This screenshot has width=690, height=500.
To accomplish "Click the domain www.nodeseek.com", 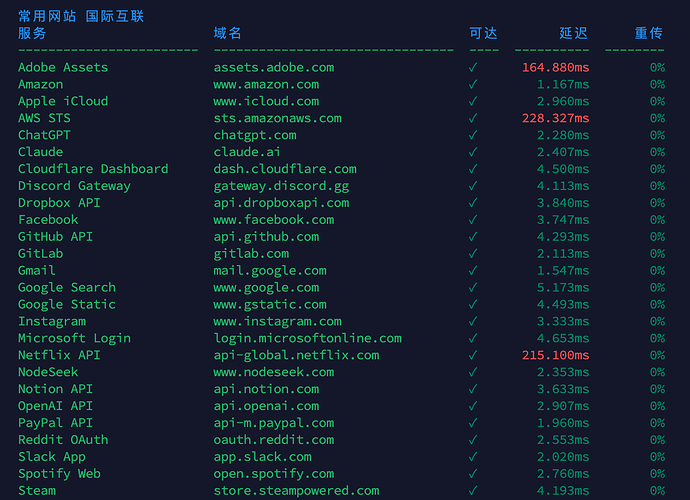I will (x=274, y=372).
